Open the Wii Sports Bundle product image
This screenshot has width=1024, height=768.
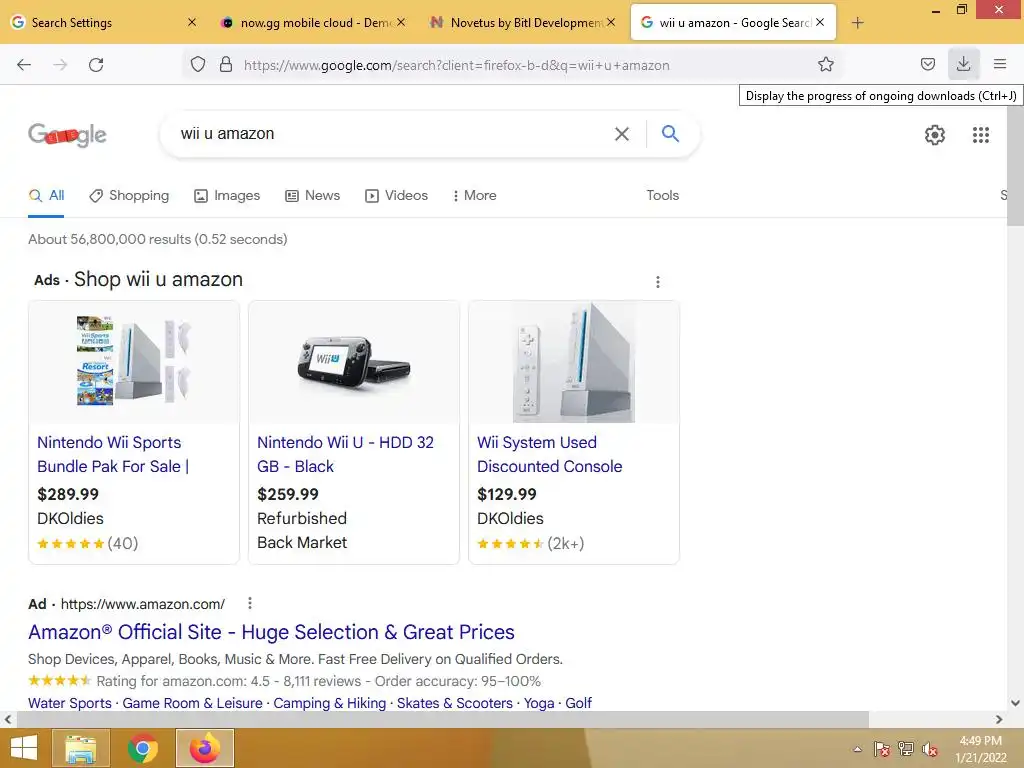click(134, 361)
